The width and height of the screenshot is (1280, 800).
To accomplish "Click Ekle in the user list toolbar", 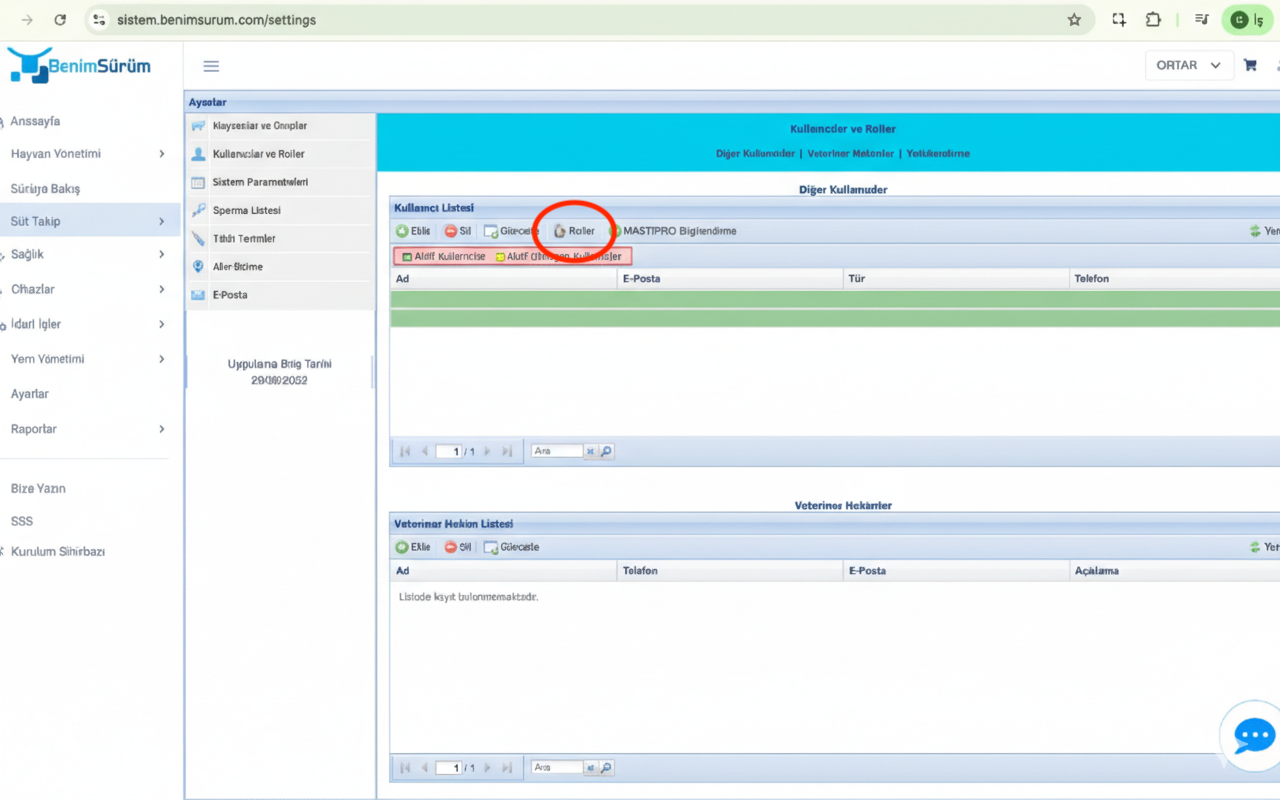I will tap(413, 231).
